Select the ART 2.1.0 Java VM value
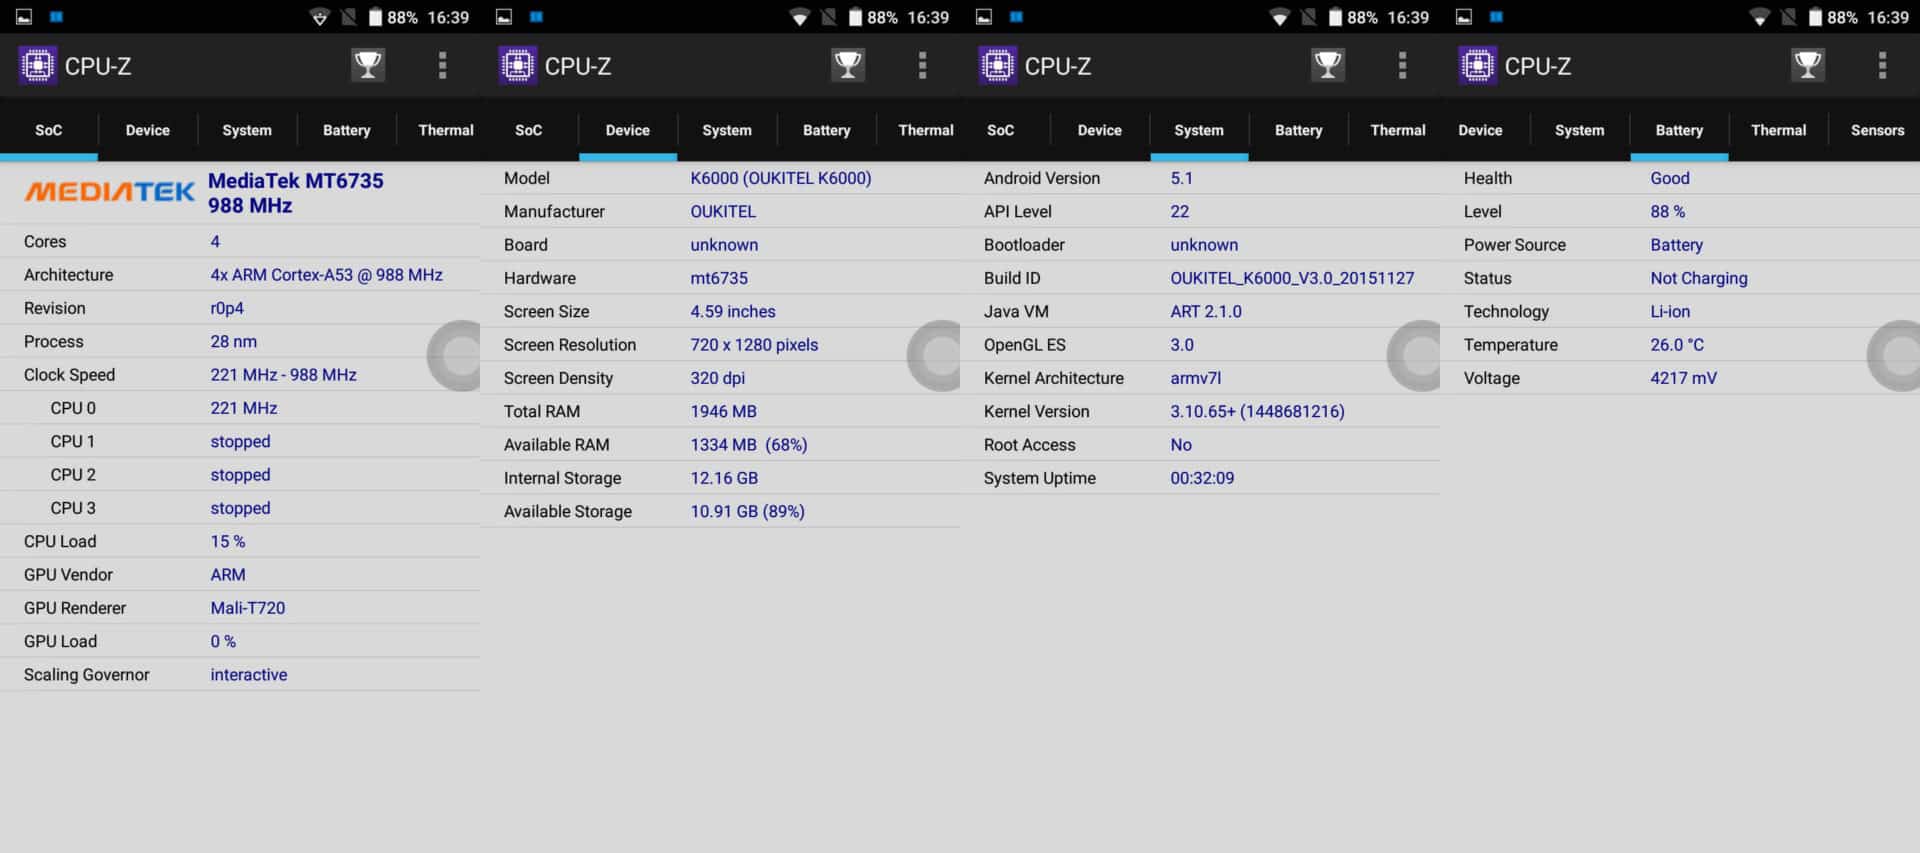This screenshot has height=853, width=1920. click(x=1205, y=311)
